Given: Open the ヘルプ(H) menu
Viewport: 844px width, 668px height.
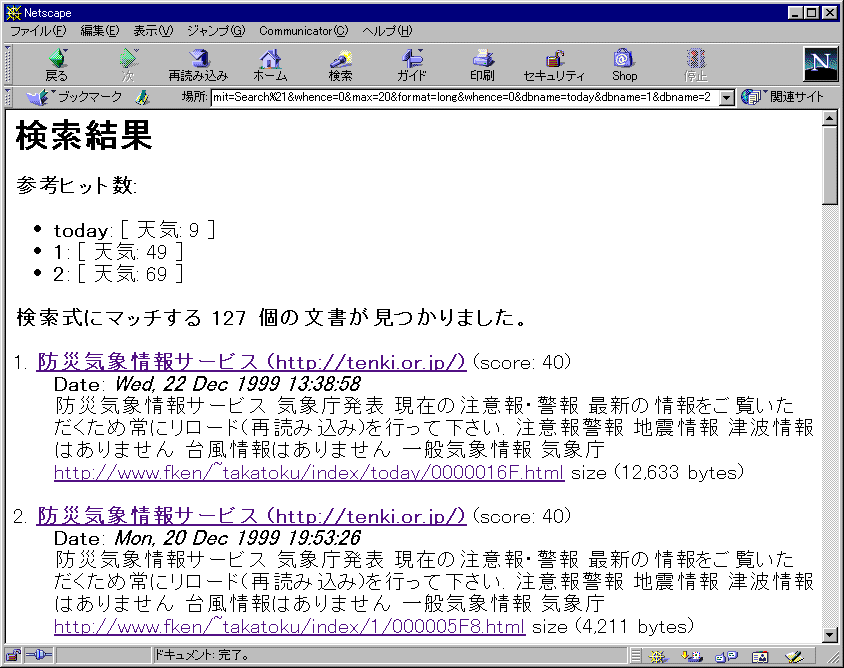Looking at the screenshot, I should pos(387,31).
